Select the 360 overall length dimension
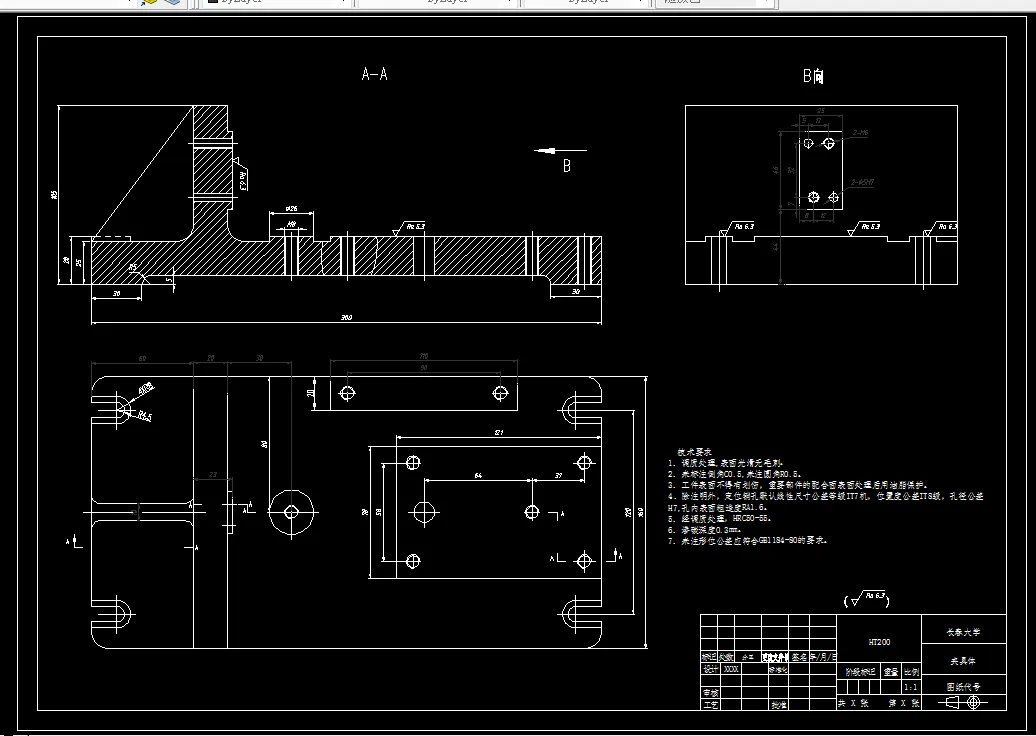 346,317
